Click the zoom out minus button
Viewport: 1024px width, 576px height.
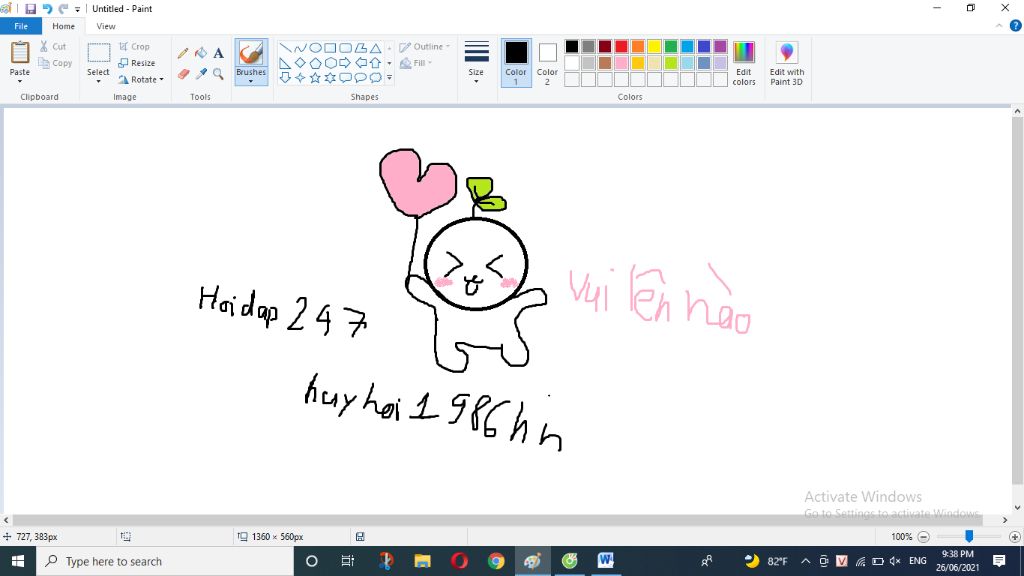923,537
